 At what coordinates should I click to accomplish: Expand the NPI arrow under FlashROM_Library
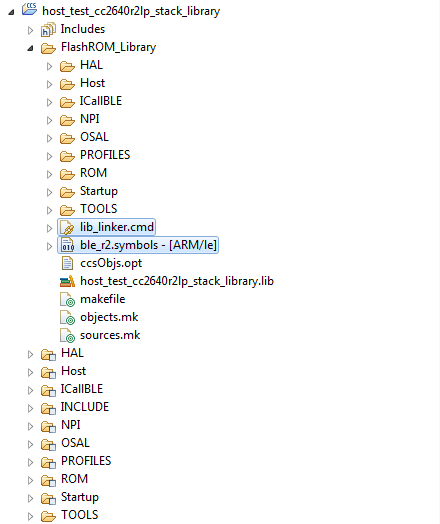coord(49,120)
